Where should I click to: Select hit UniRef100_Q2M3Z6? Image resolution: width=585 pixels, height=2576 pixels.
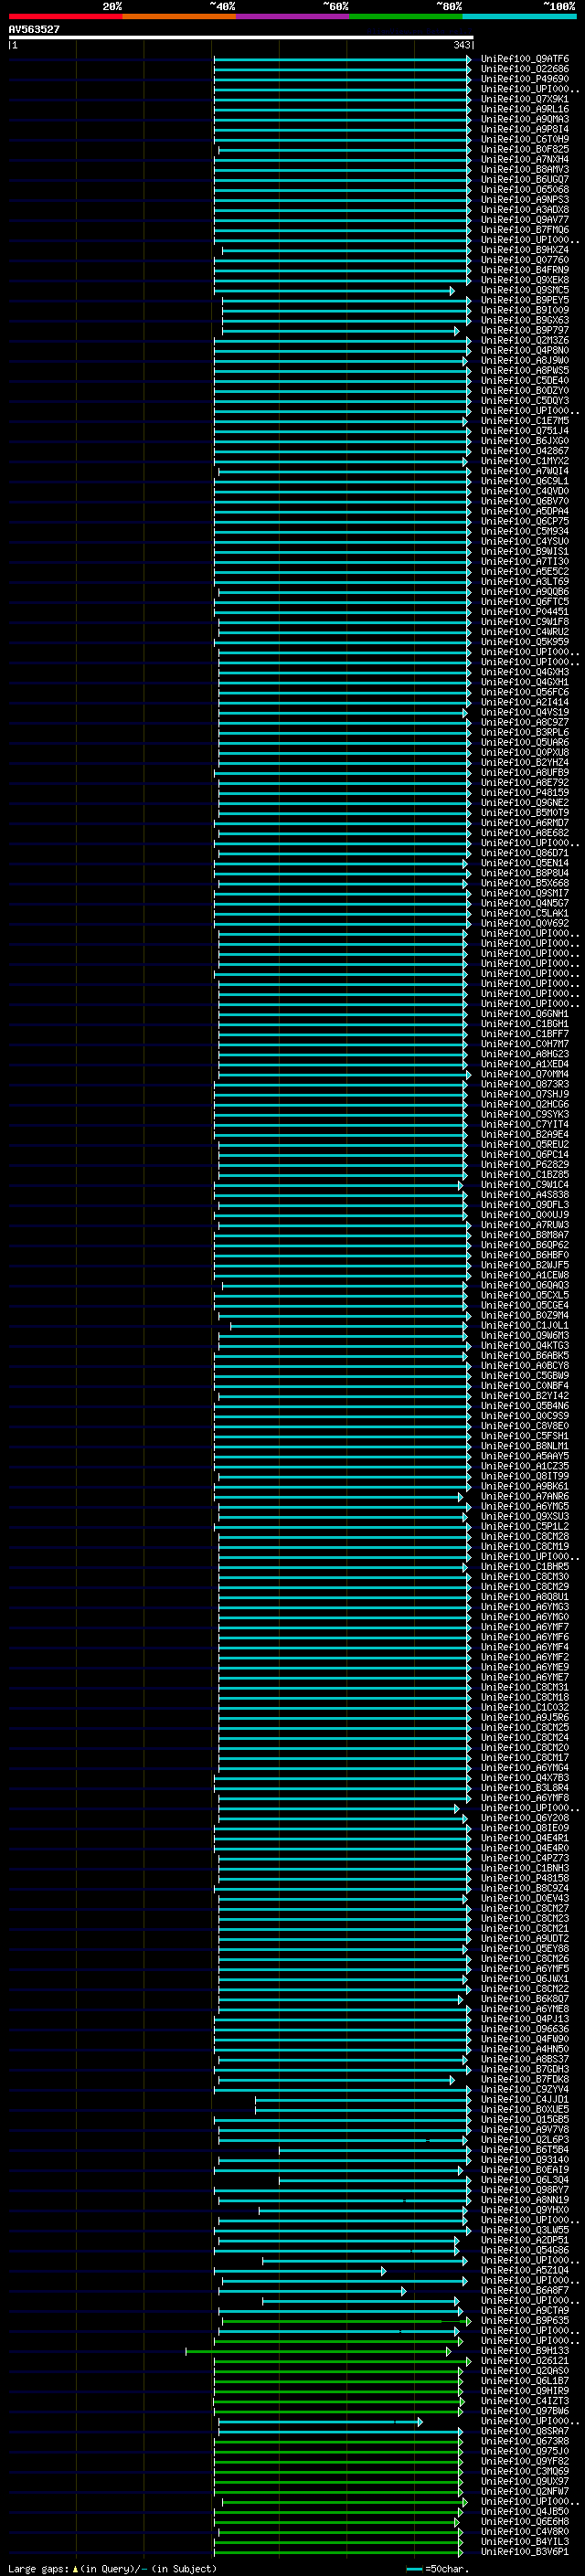point(524,341)
